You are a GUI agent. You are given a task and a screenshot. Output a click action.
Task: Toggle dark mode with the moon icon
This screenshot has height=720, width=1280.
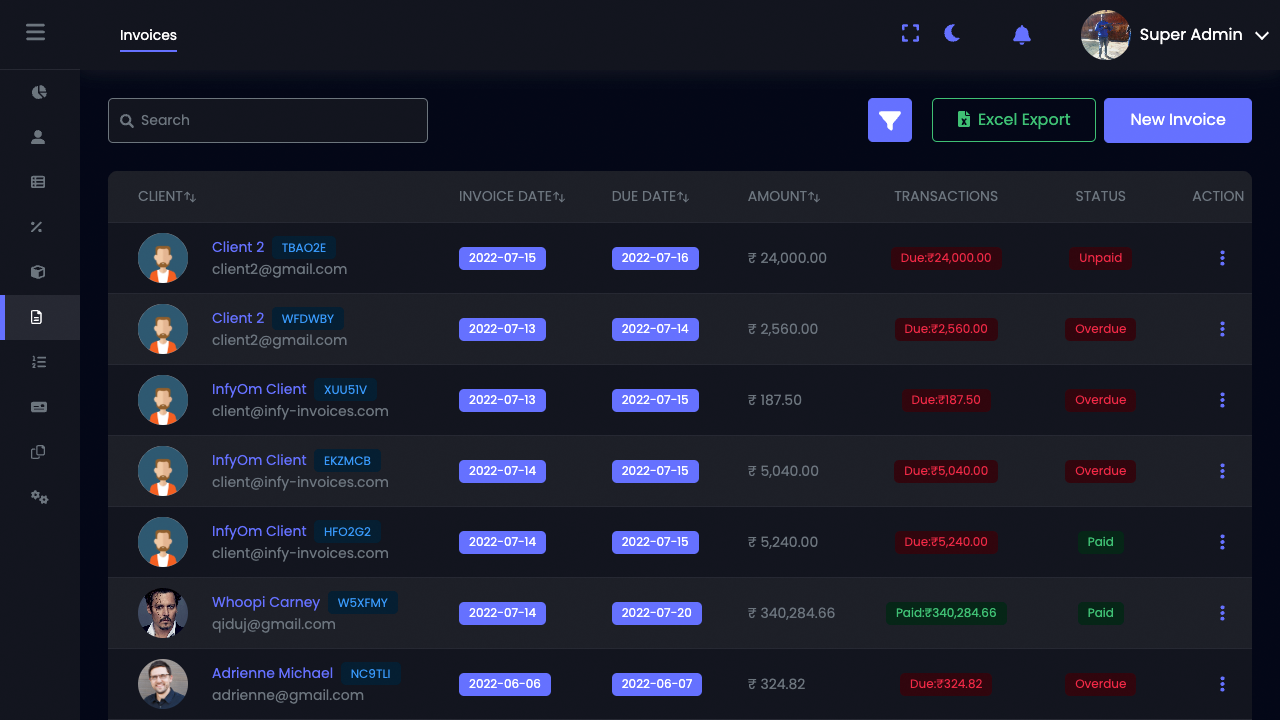click(x=951, y=33)
